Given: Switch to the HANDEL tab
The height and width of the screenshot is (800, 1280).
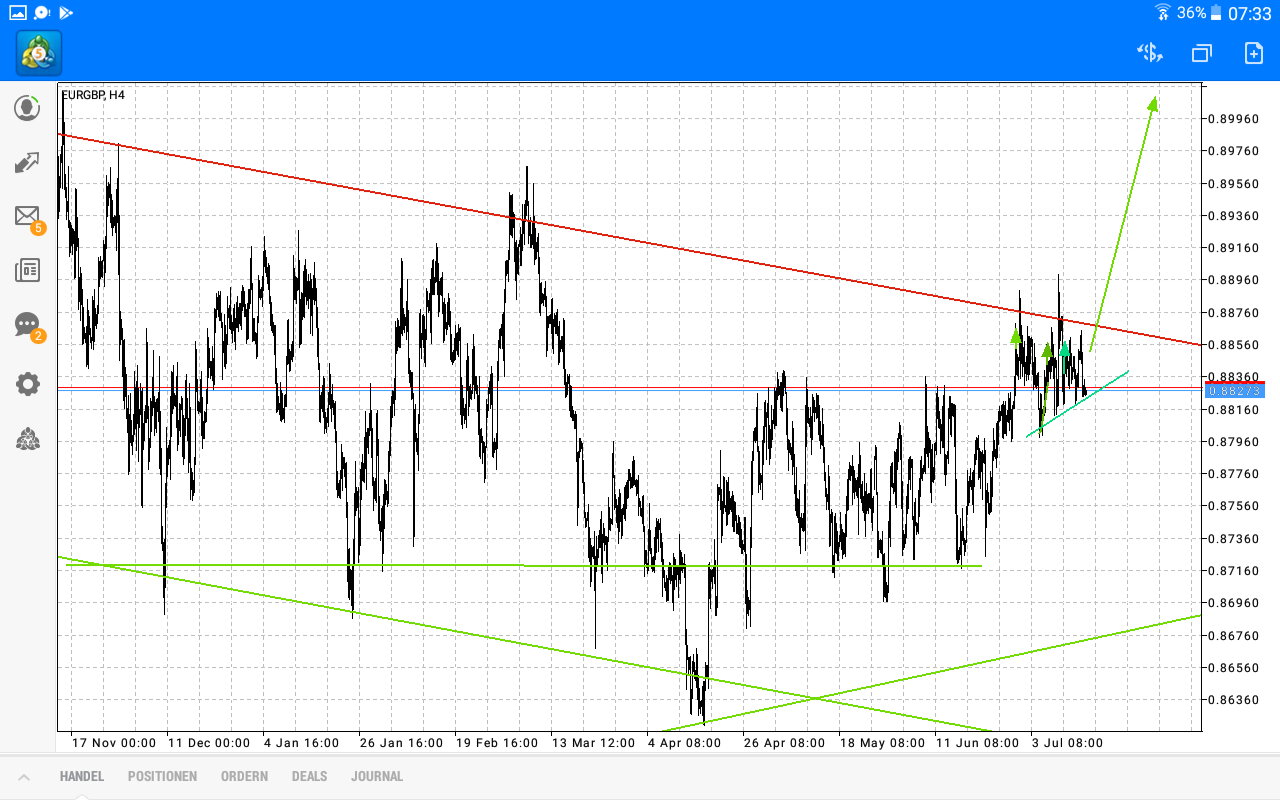Looking at the screenshot, I should [80, 776].
